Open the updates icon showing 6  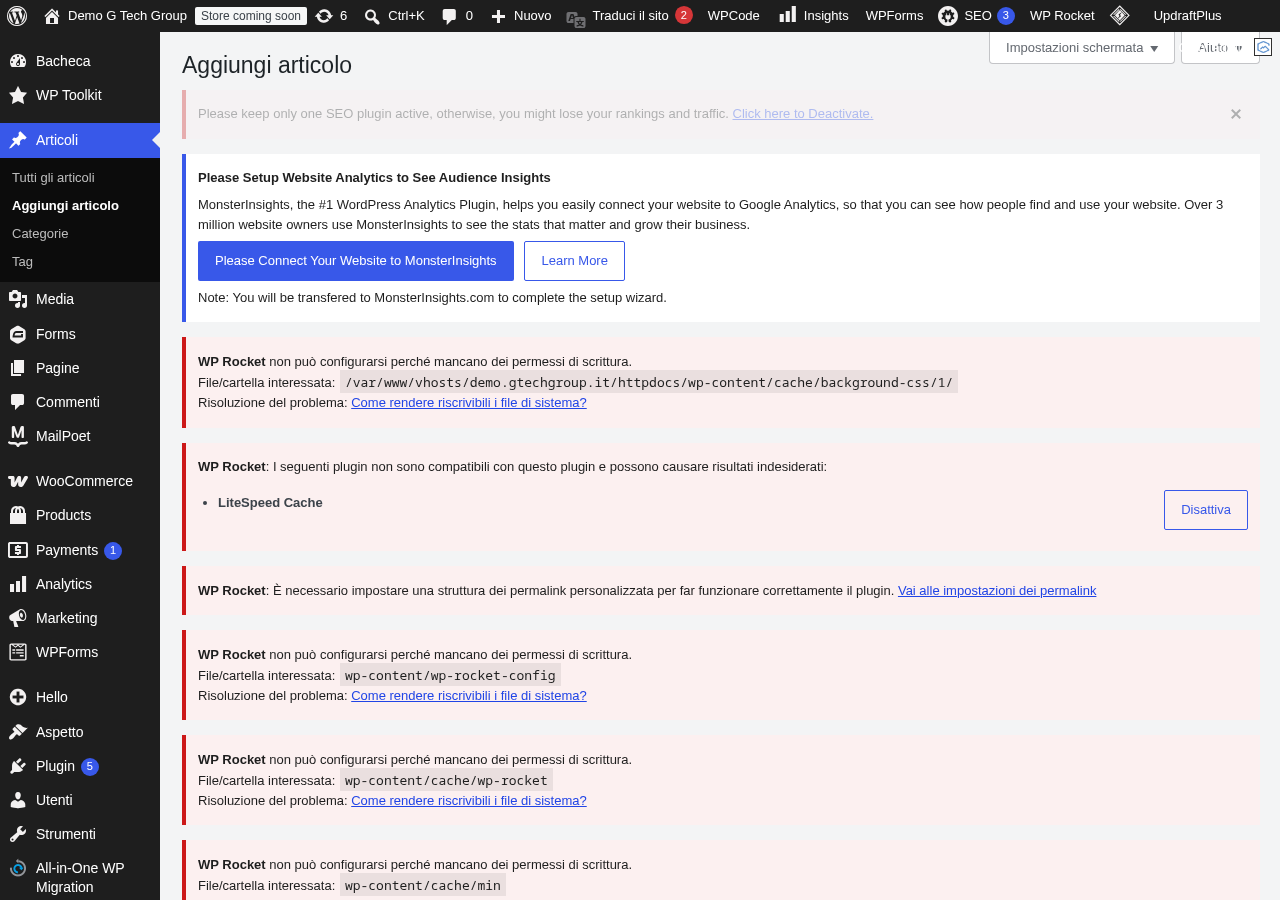tap(324, 16)
